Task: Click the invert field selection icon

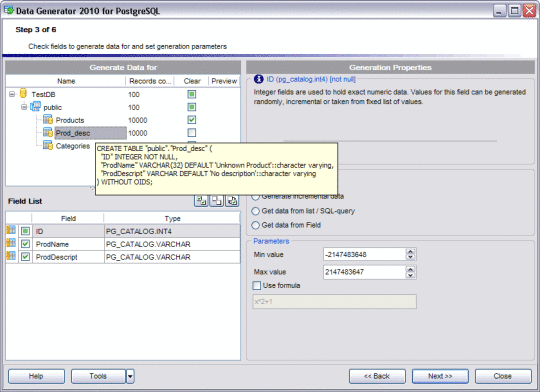Action: click(x=232, y=200)
